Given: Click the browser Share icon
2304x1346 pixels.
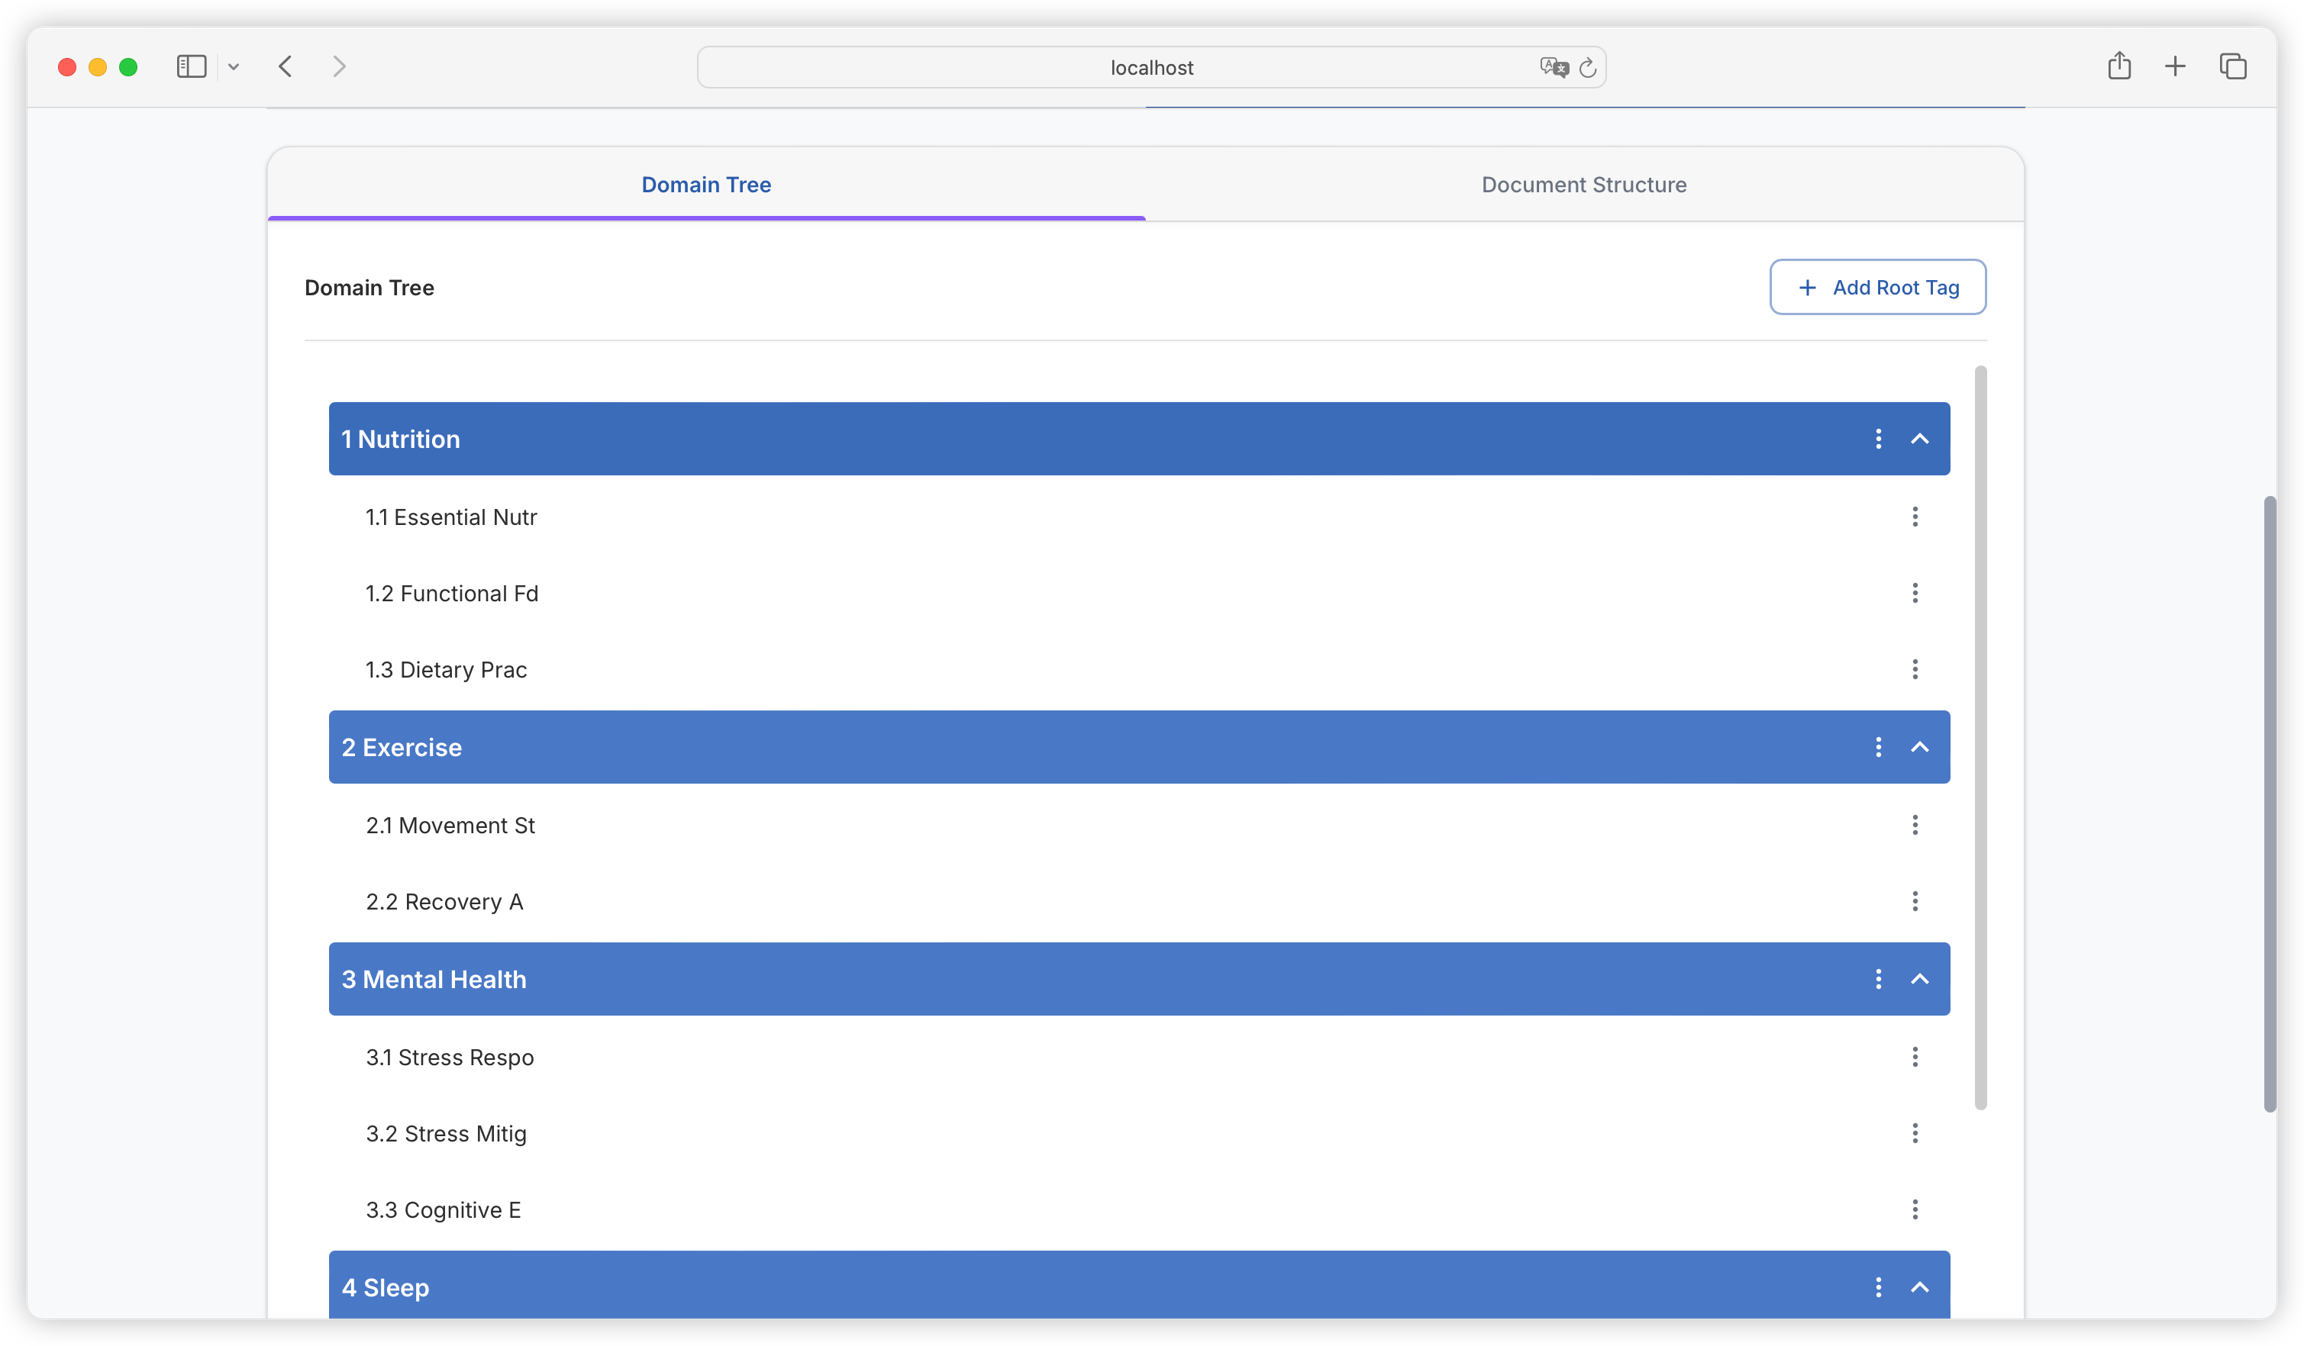Looking at the screenshot, I should click(2119, 67).
